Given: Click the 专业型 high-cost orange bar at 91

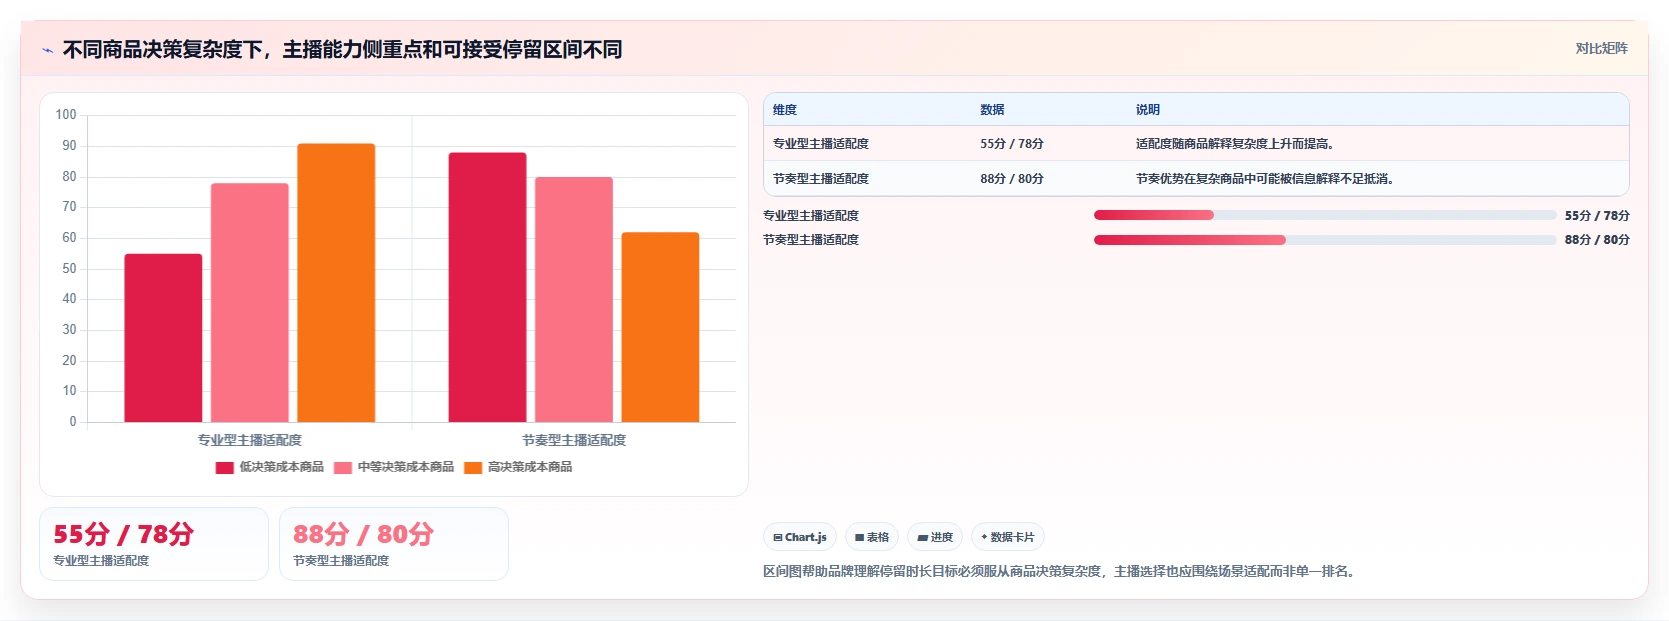Looking at the screenshot, I should 336,283.
